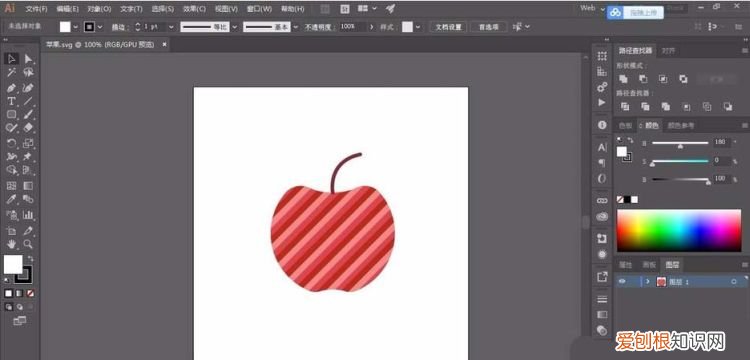The height and width of the screenshot is (360, 750).
Task: Select the Curvature tool
Action: [29, 88]
